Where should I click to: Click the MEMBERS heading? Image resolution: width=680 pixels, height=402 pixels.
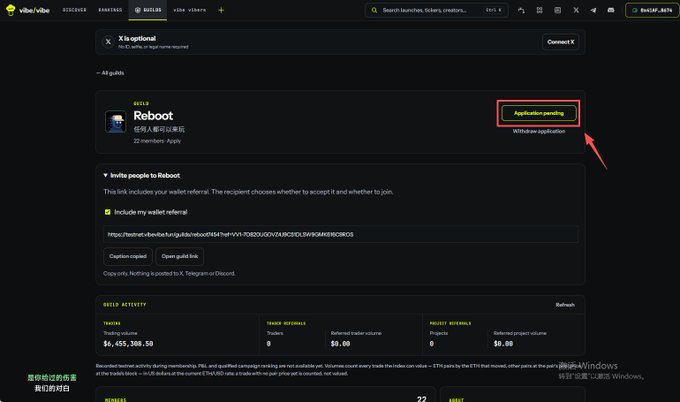point(115,400)
